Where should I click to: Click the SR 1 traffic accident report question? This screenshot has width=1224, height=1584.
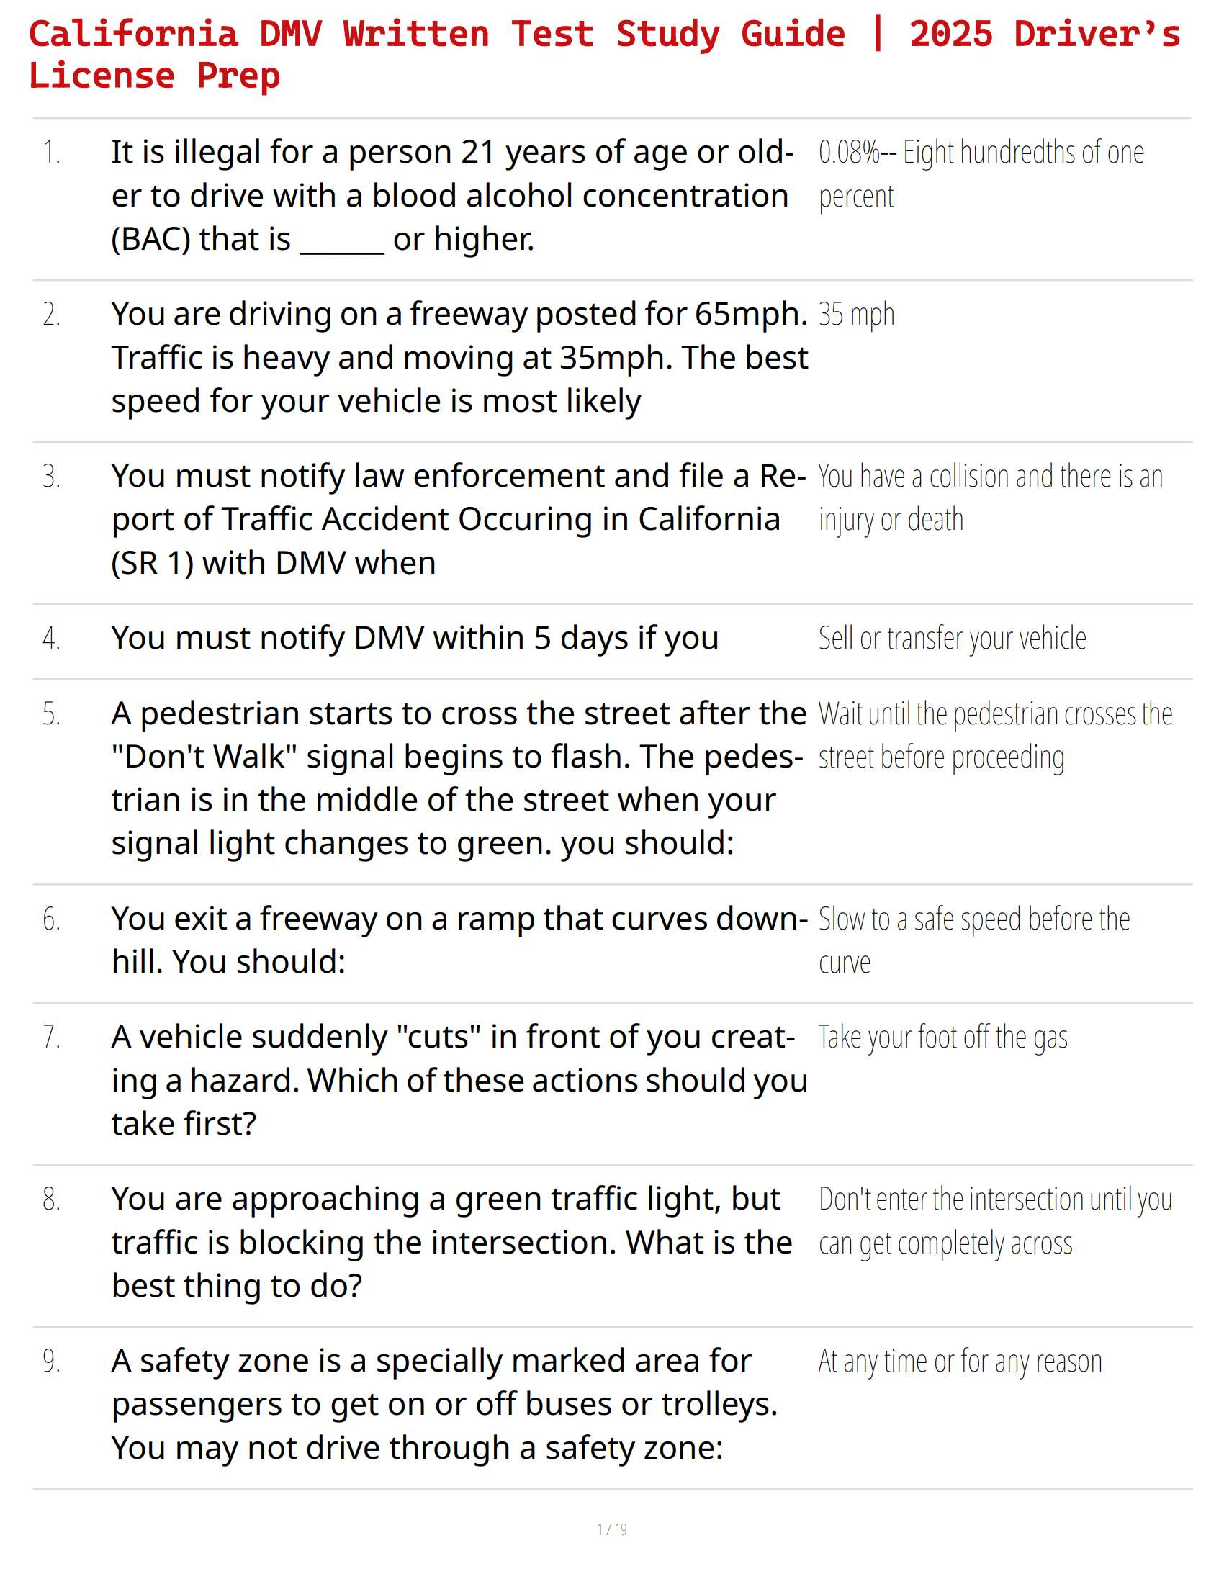pyautogui.click(x=458, y=519)
